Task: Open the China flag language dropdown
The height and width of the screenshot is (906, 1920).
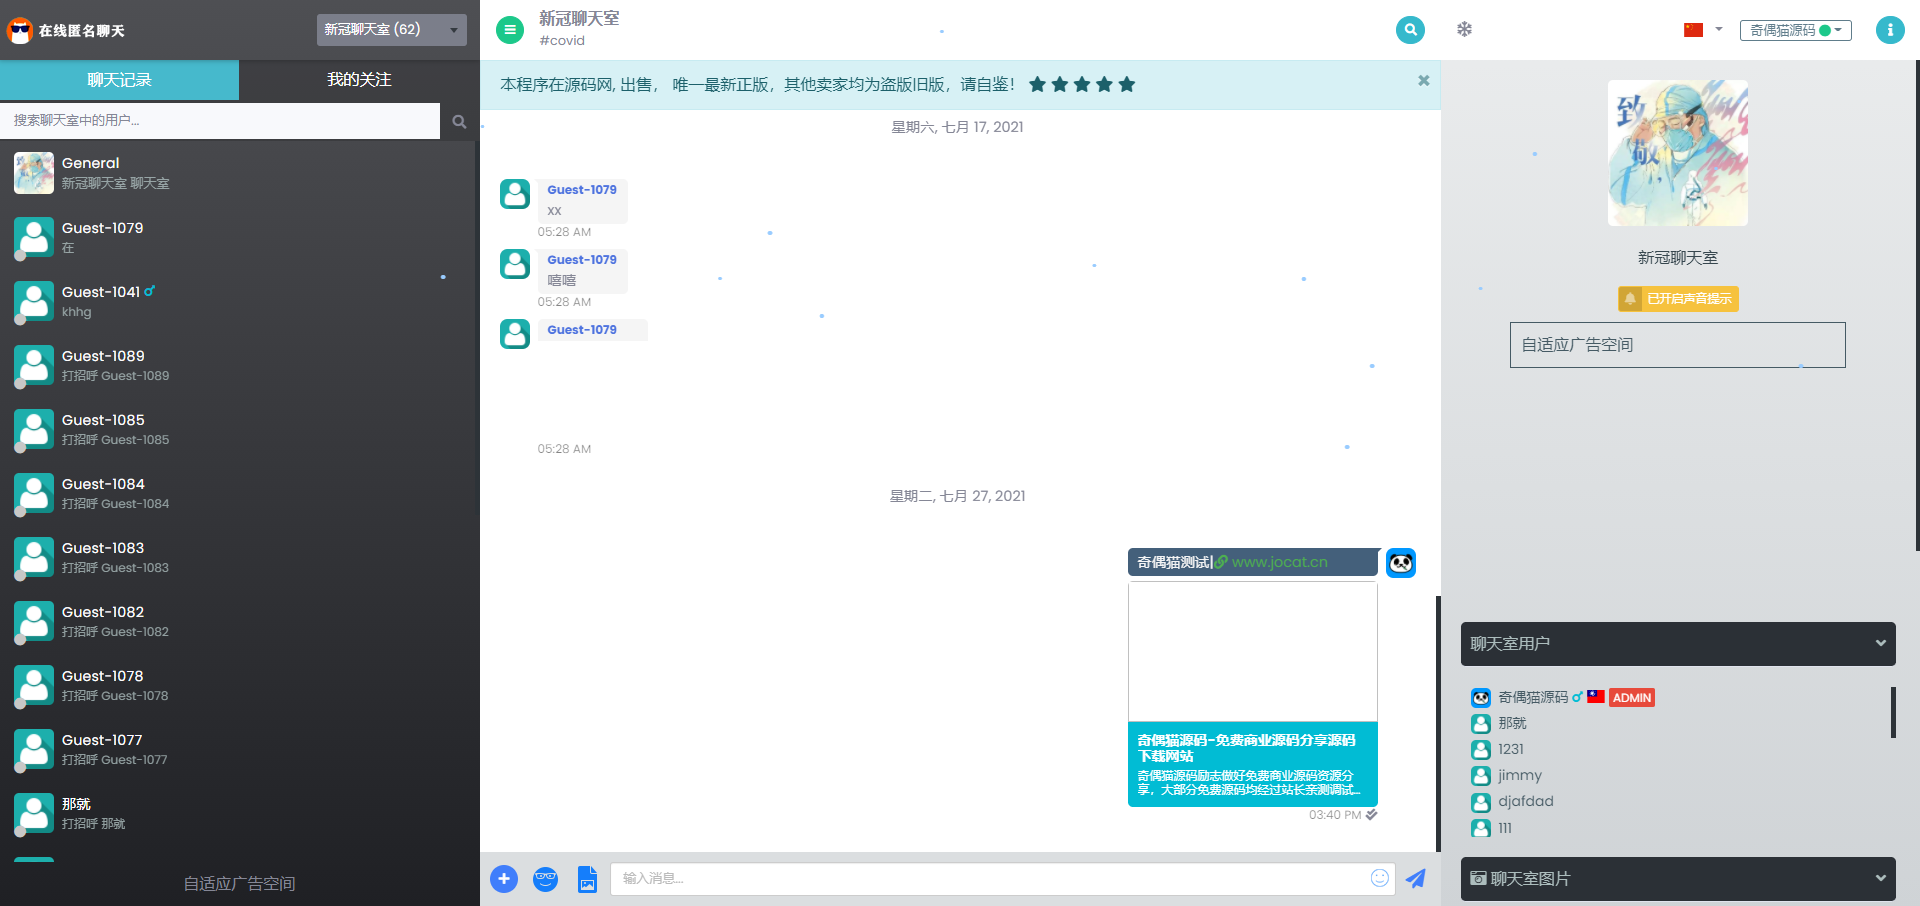Action: pyautogui.click(x=1703, y=30)
